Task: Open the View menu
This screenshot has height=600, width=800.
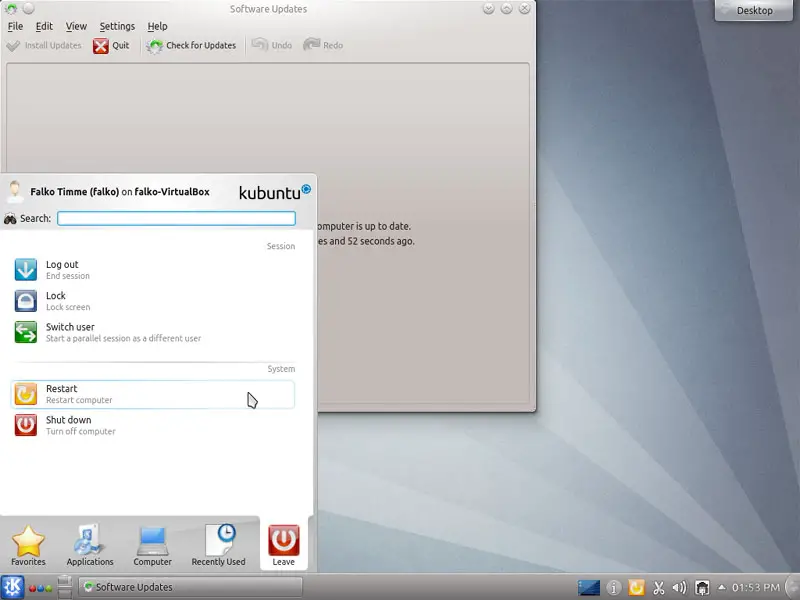Action: (76, 26)
